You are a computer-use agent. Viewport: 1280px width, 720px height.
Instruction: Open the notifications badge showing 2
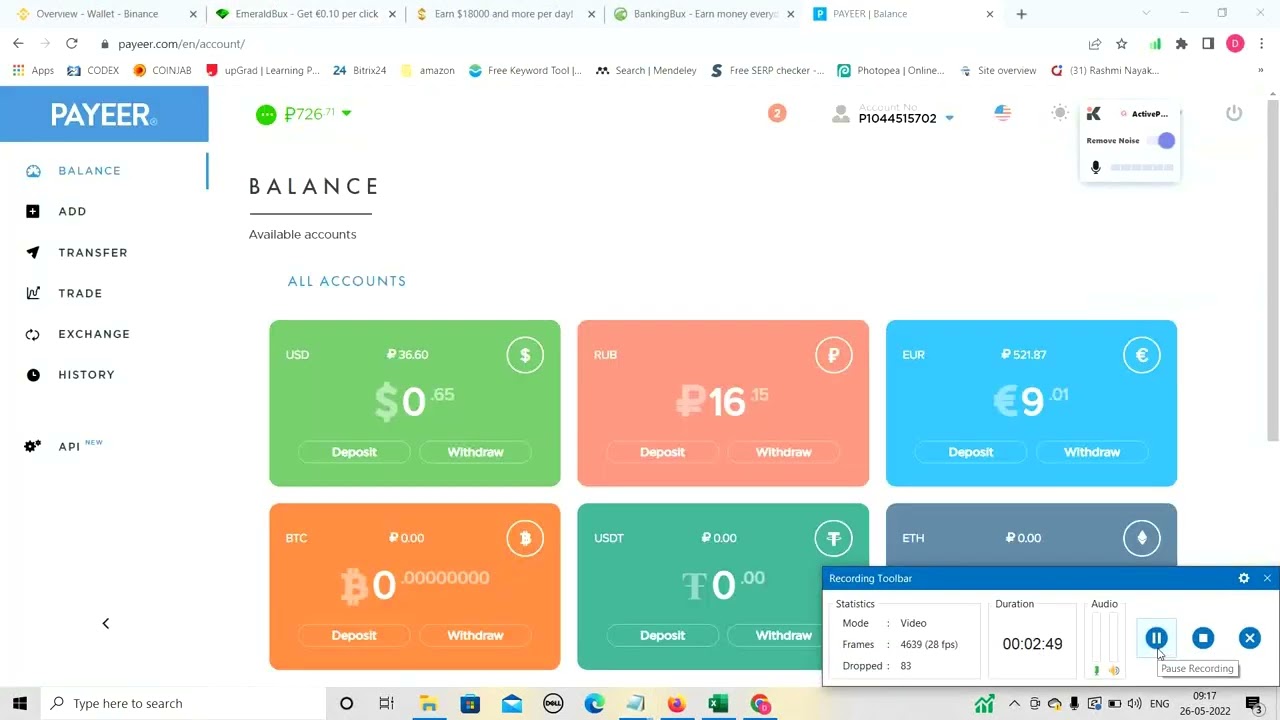pos(777,113)
